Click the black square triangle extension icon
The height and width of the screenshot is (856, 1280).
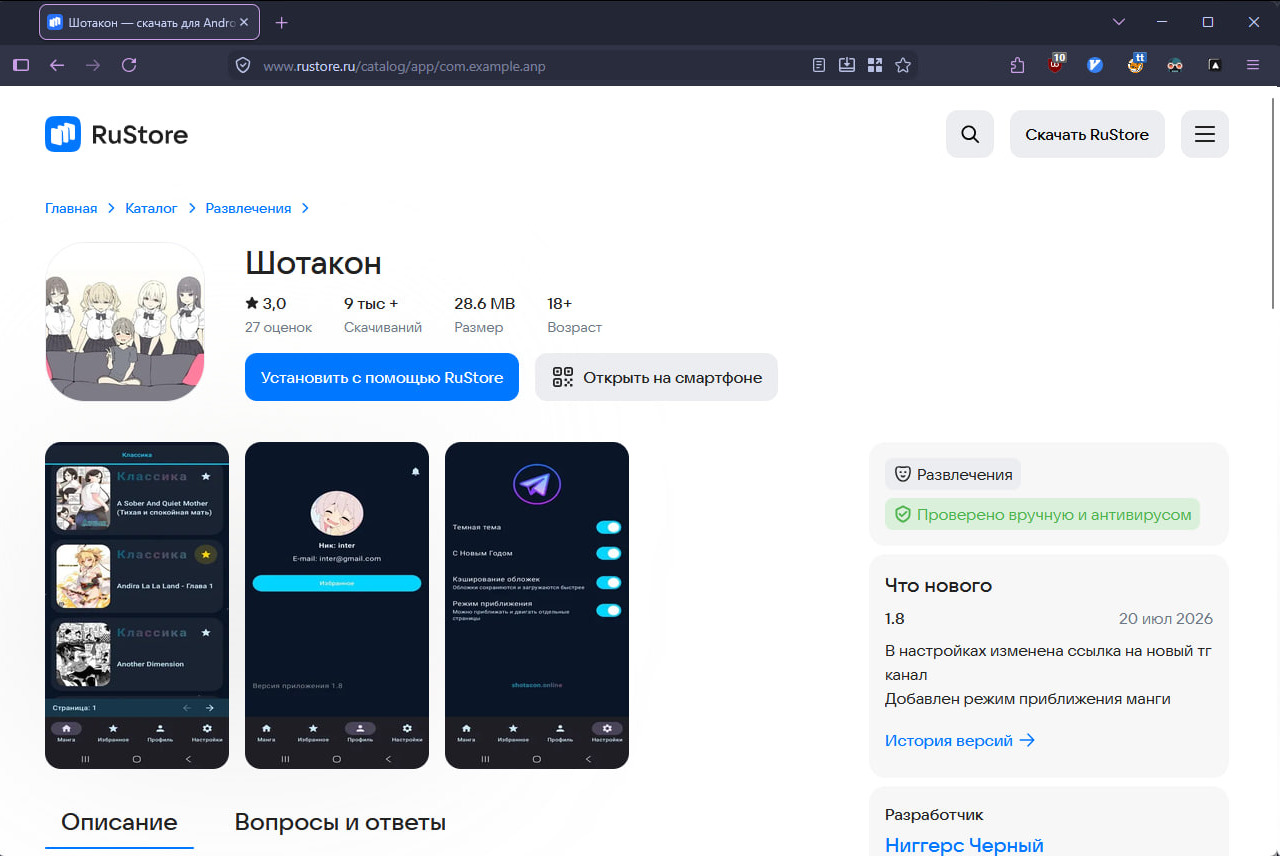[1215, 65]
